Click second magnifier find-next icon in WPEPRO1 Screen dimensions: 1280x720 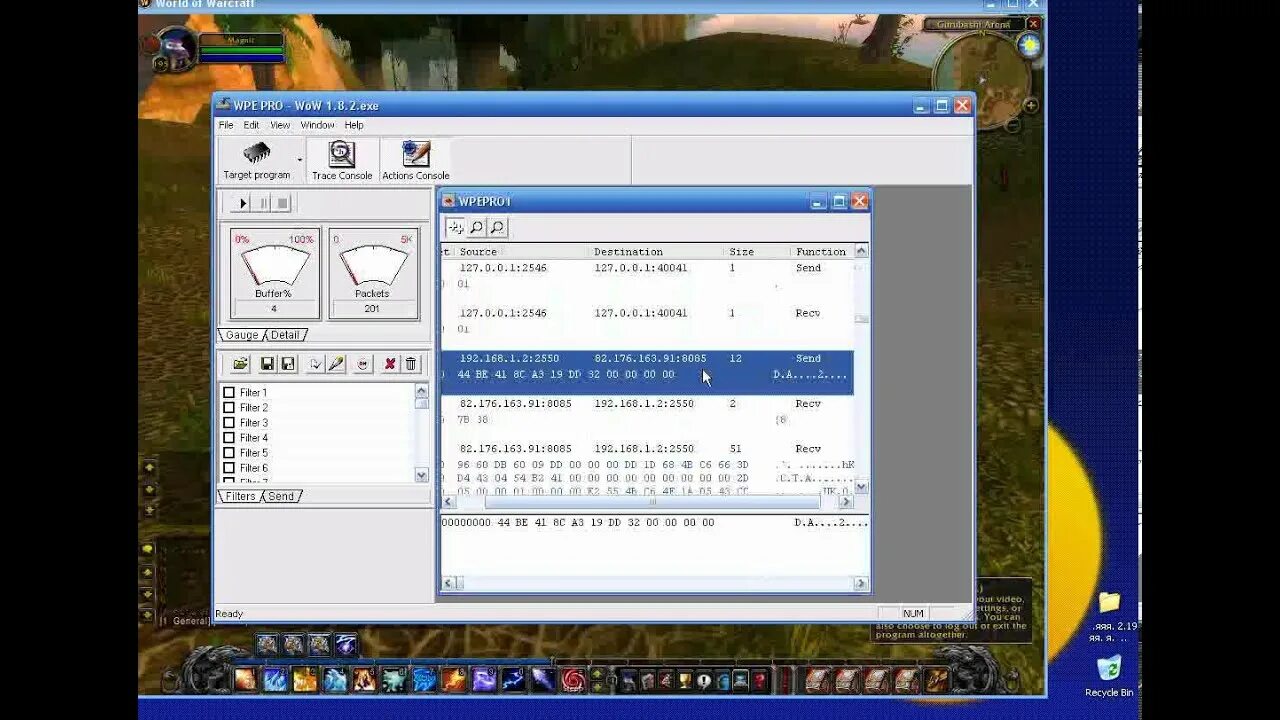click(x=497, y=228)
